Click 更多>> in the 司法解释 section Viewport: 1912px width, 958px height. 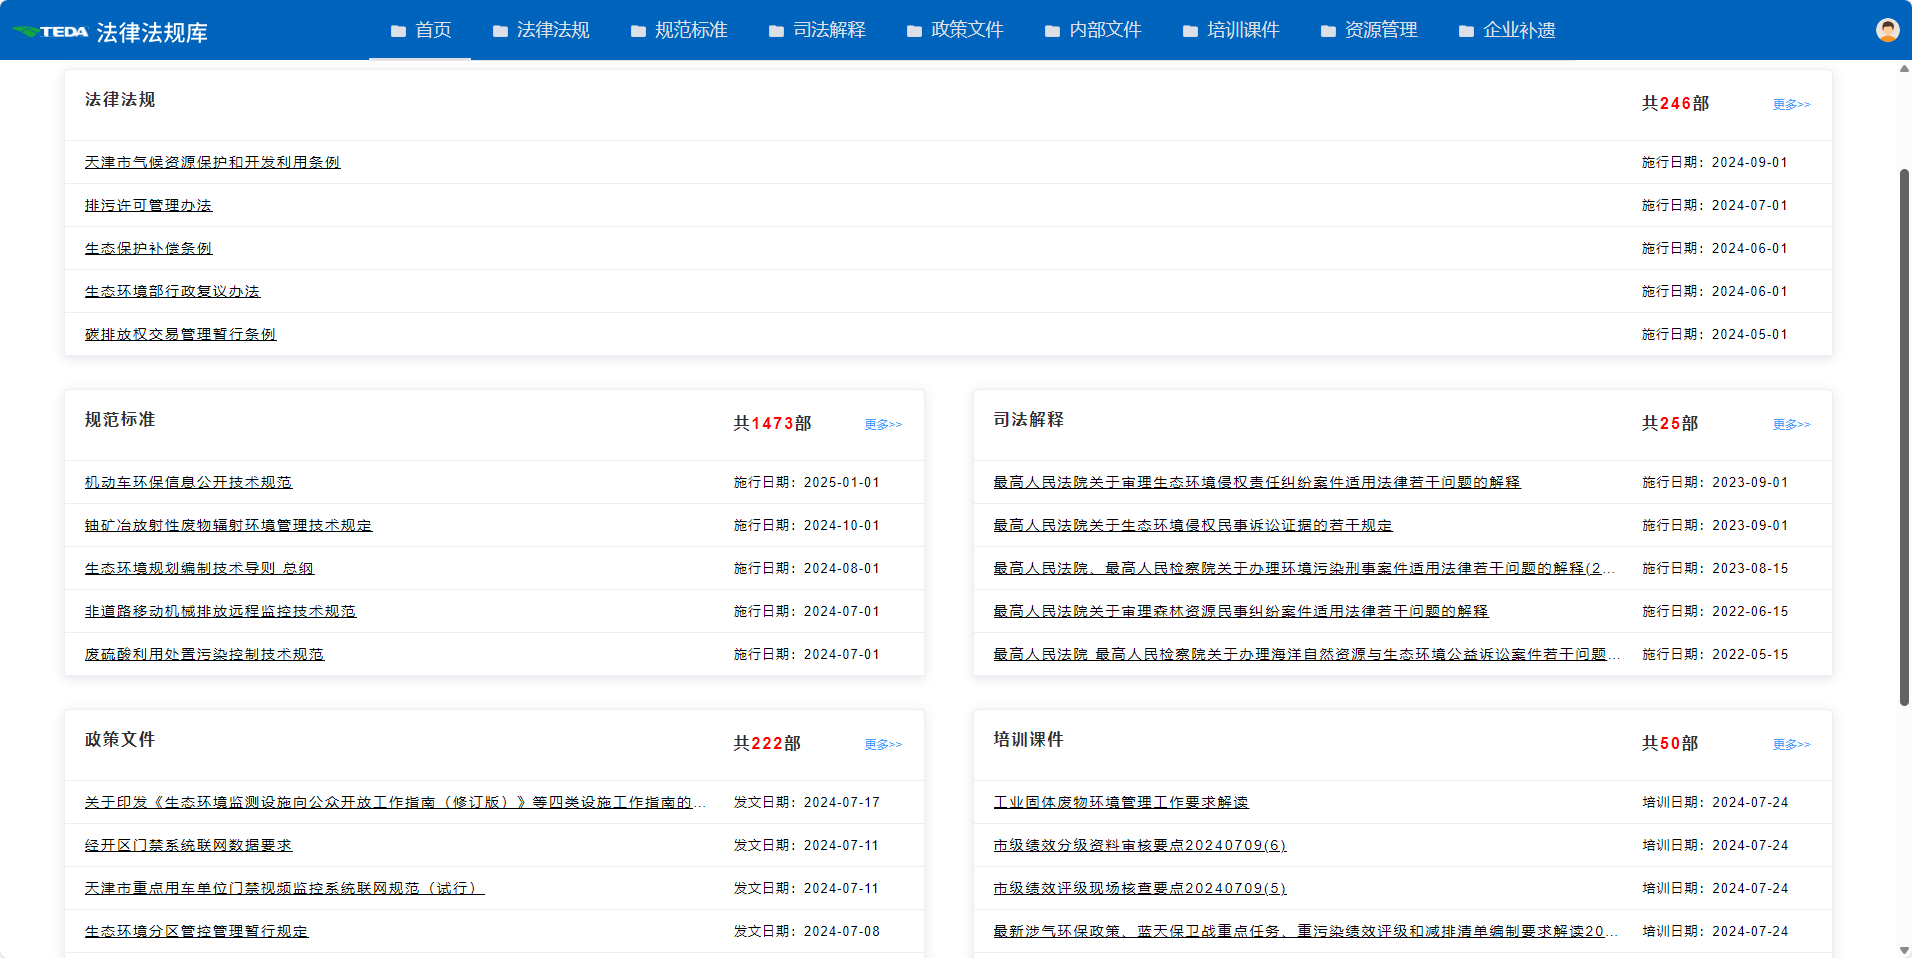(x=1791, y=424)
